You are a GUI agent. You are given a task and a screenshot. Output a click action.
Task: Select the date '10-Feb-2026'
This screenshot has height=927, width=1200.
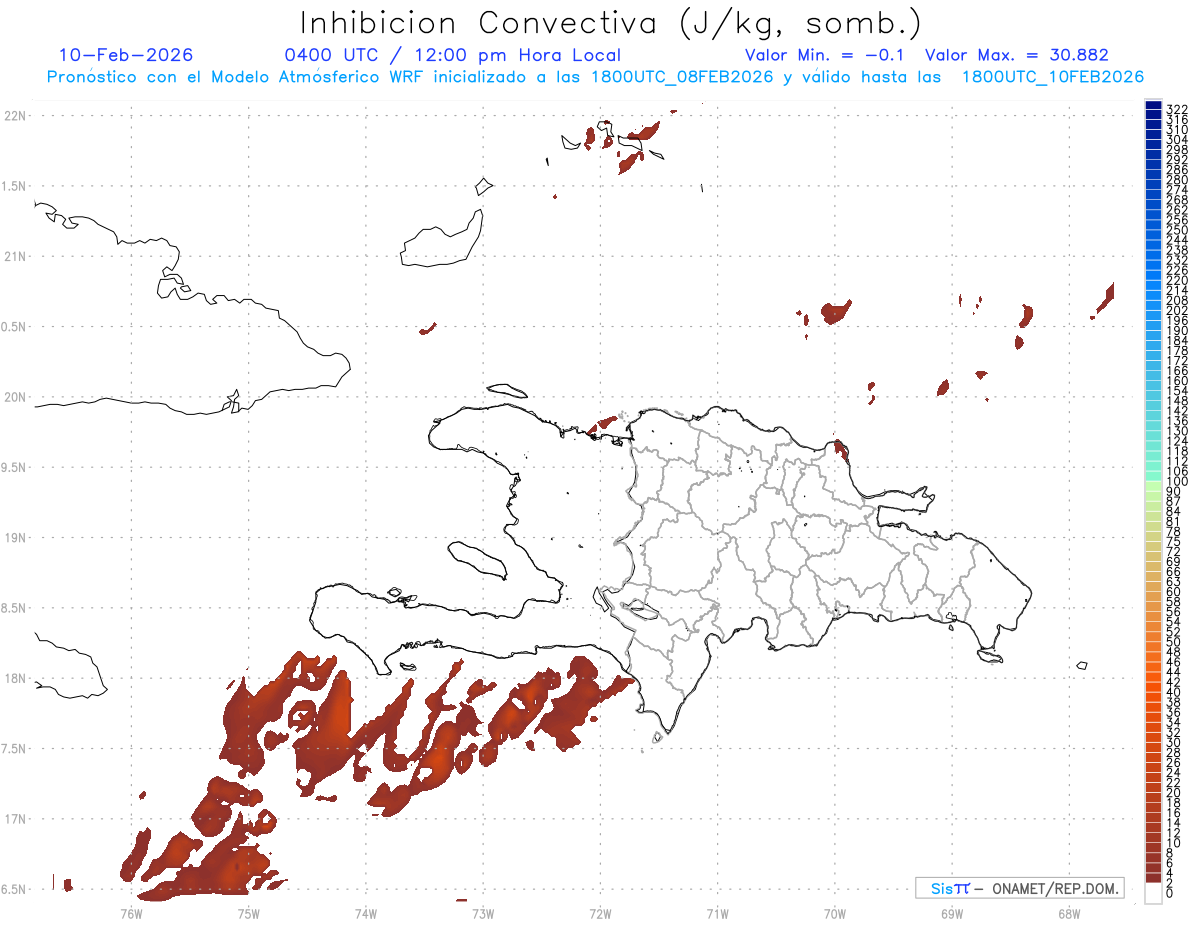pos(126,55)
